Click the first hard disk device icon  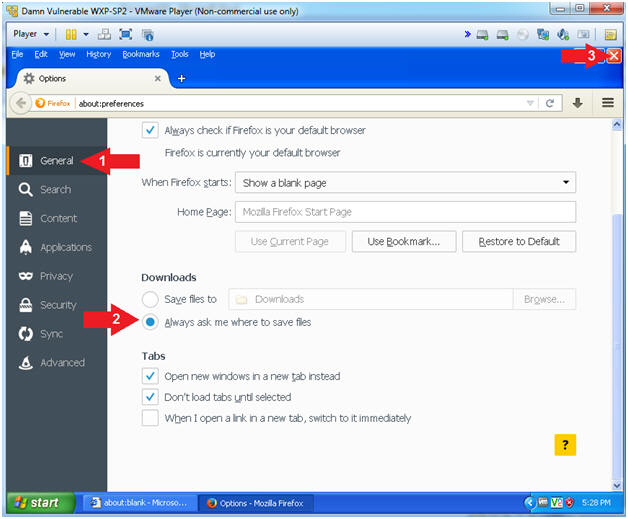[482, 35]
